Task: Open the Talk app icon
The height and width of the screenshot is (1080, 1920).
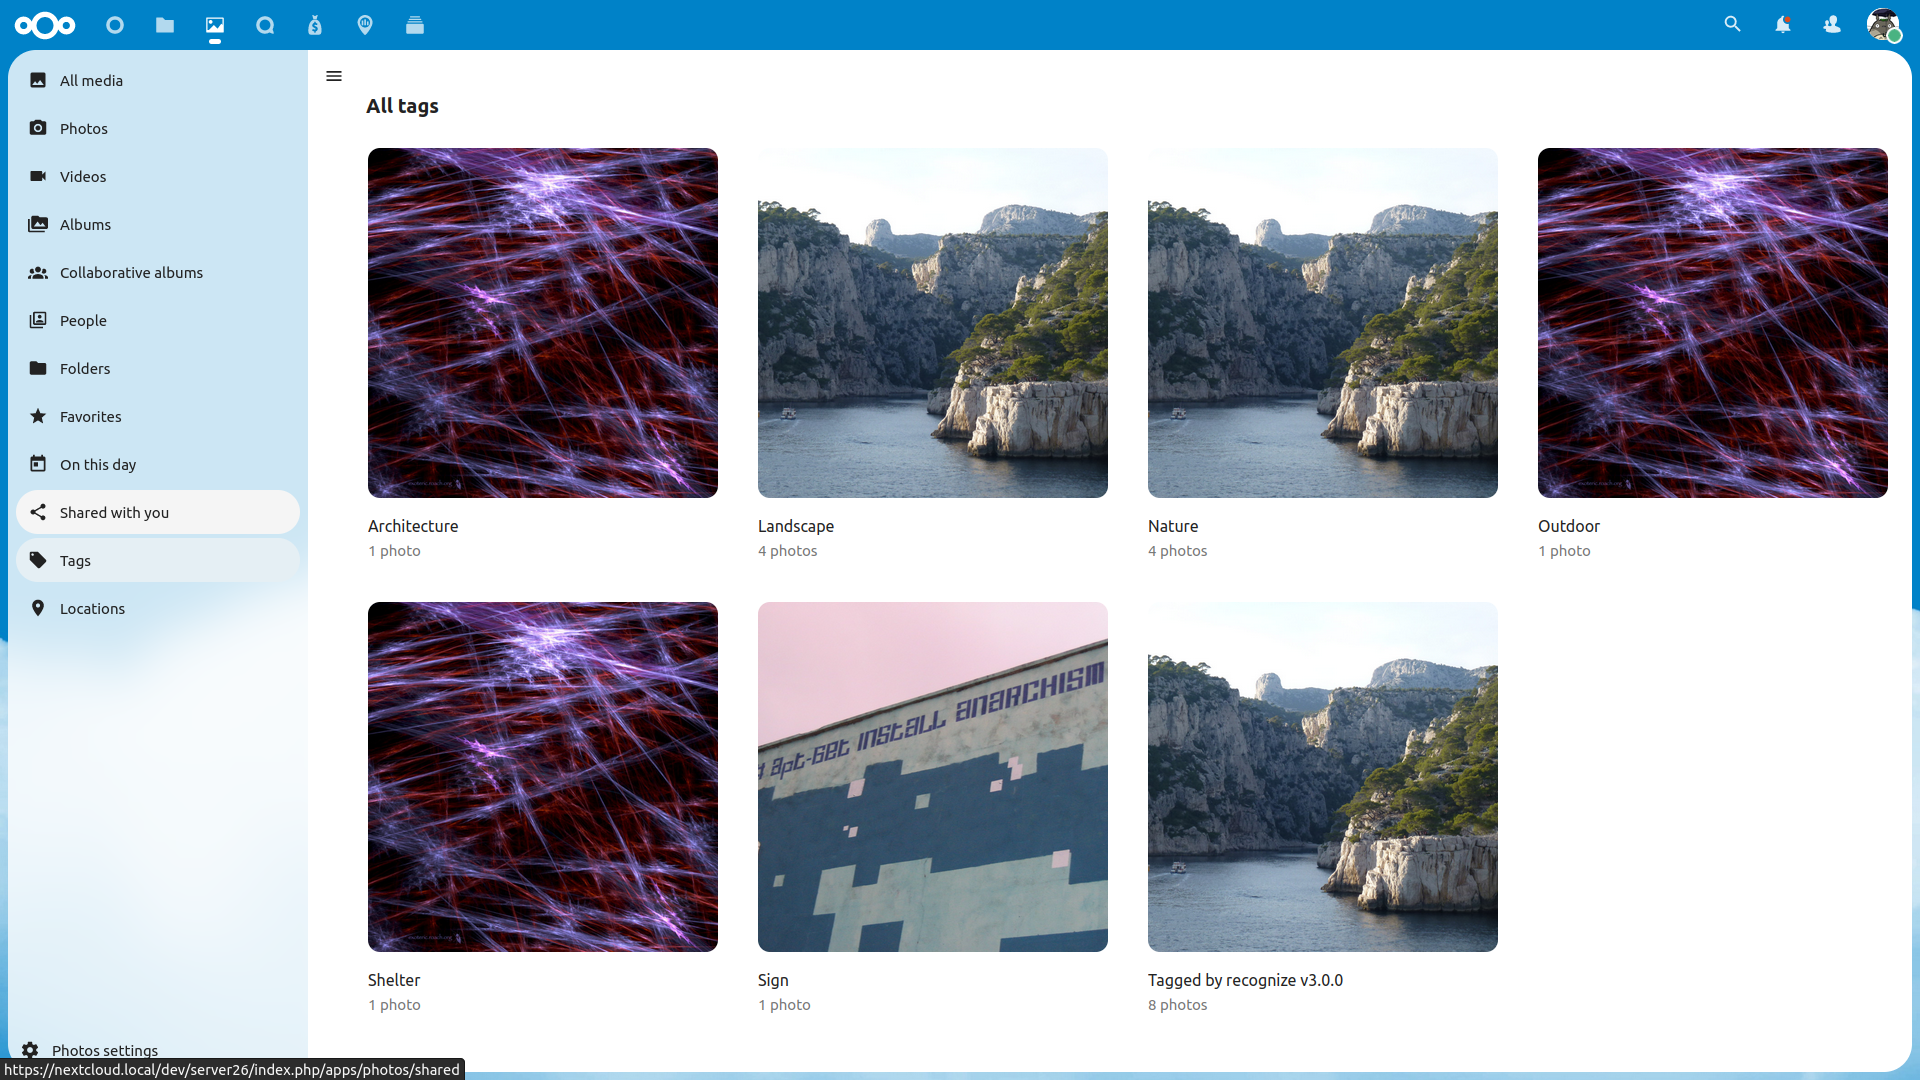Action: pyautogui.click(x=265, y=25)
